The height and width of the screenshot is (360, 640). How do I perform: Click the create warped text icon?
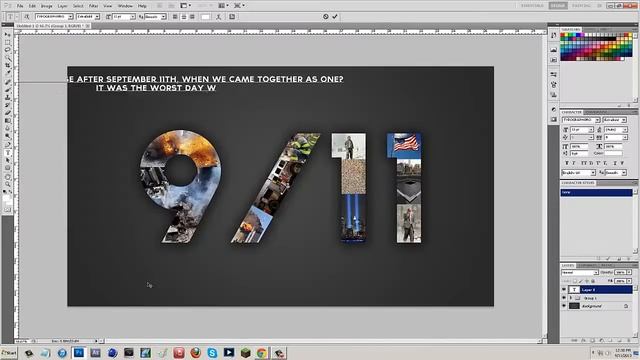coord(219,17)
